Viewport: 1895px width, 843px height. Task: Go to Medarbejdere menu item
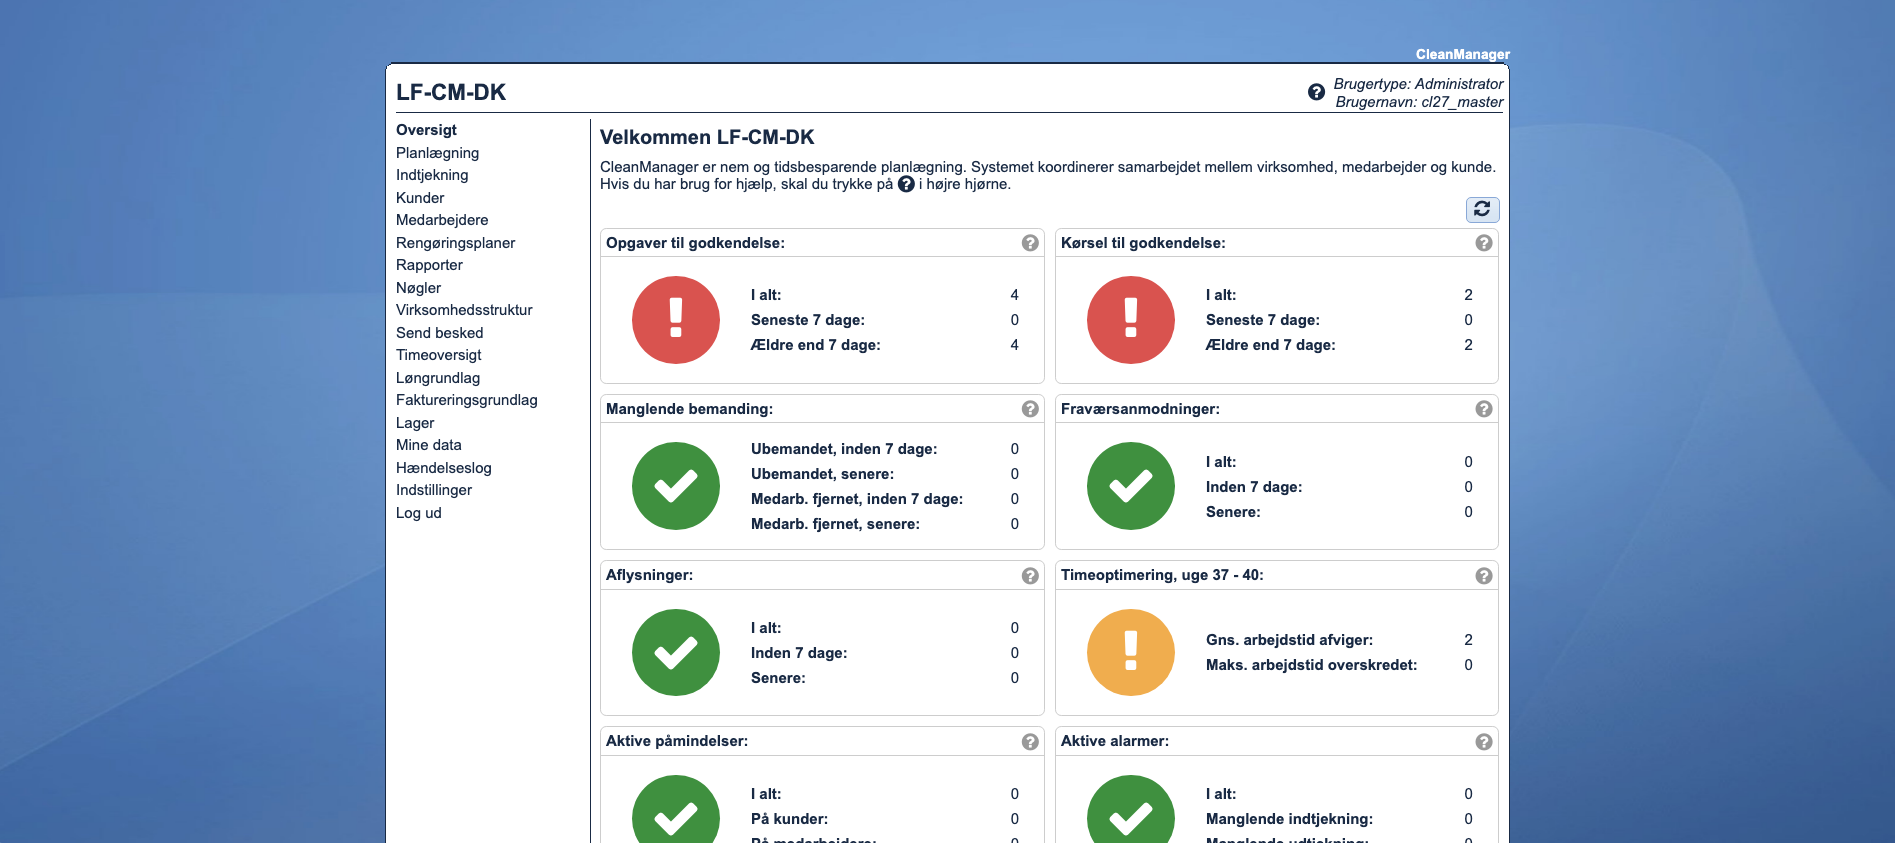click(442, 220)
